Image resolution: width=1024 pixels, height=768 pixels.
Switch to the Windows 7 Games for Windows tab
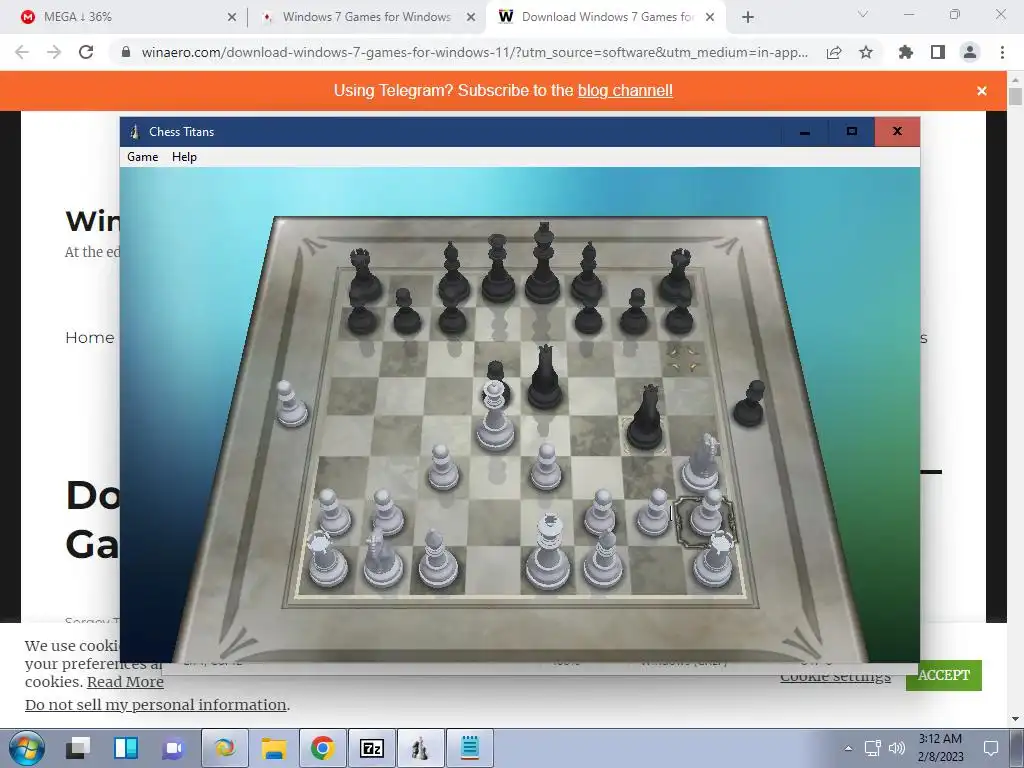point(366,17)
